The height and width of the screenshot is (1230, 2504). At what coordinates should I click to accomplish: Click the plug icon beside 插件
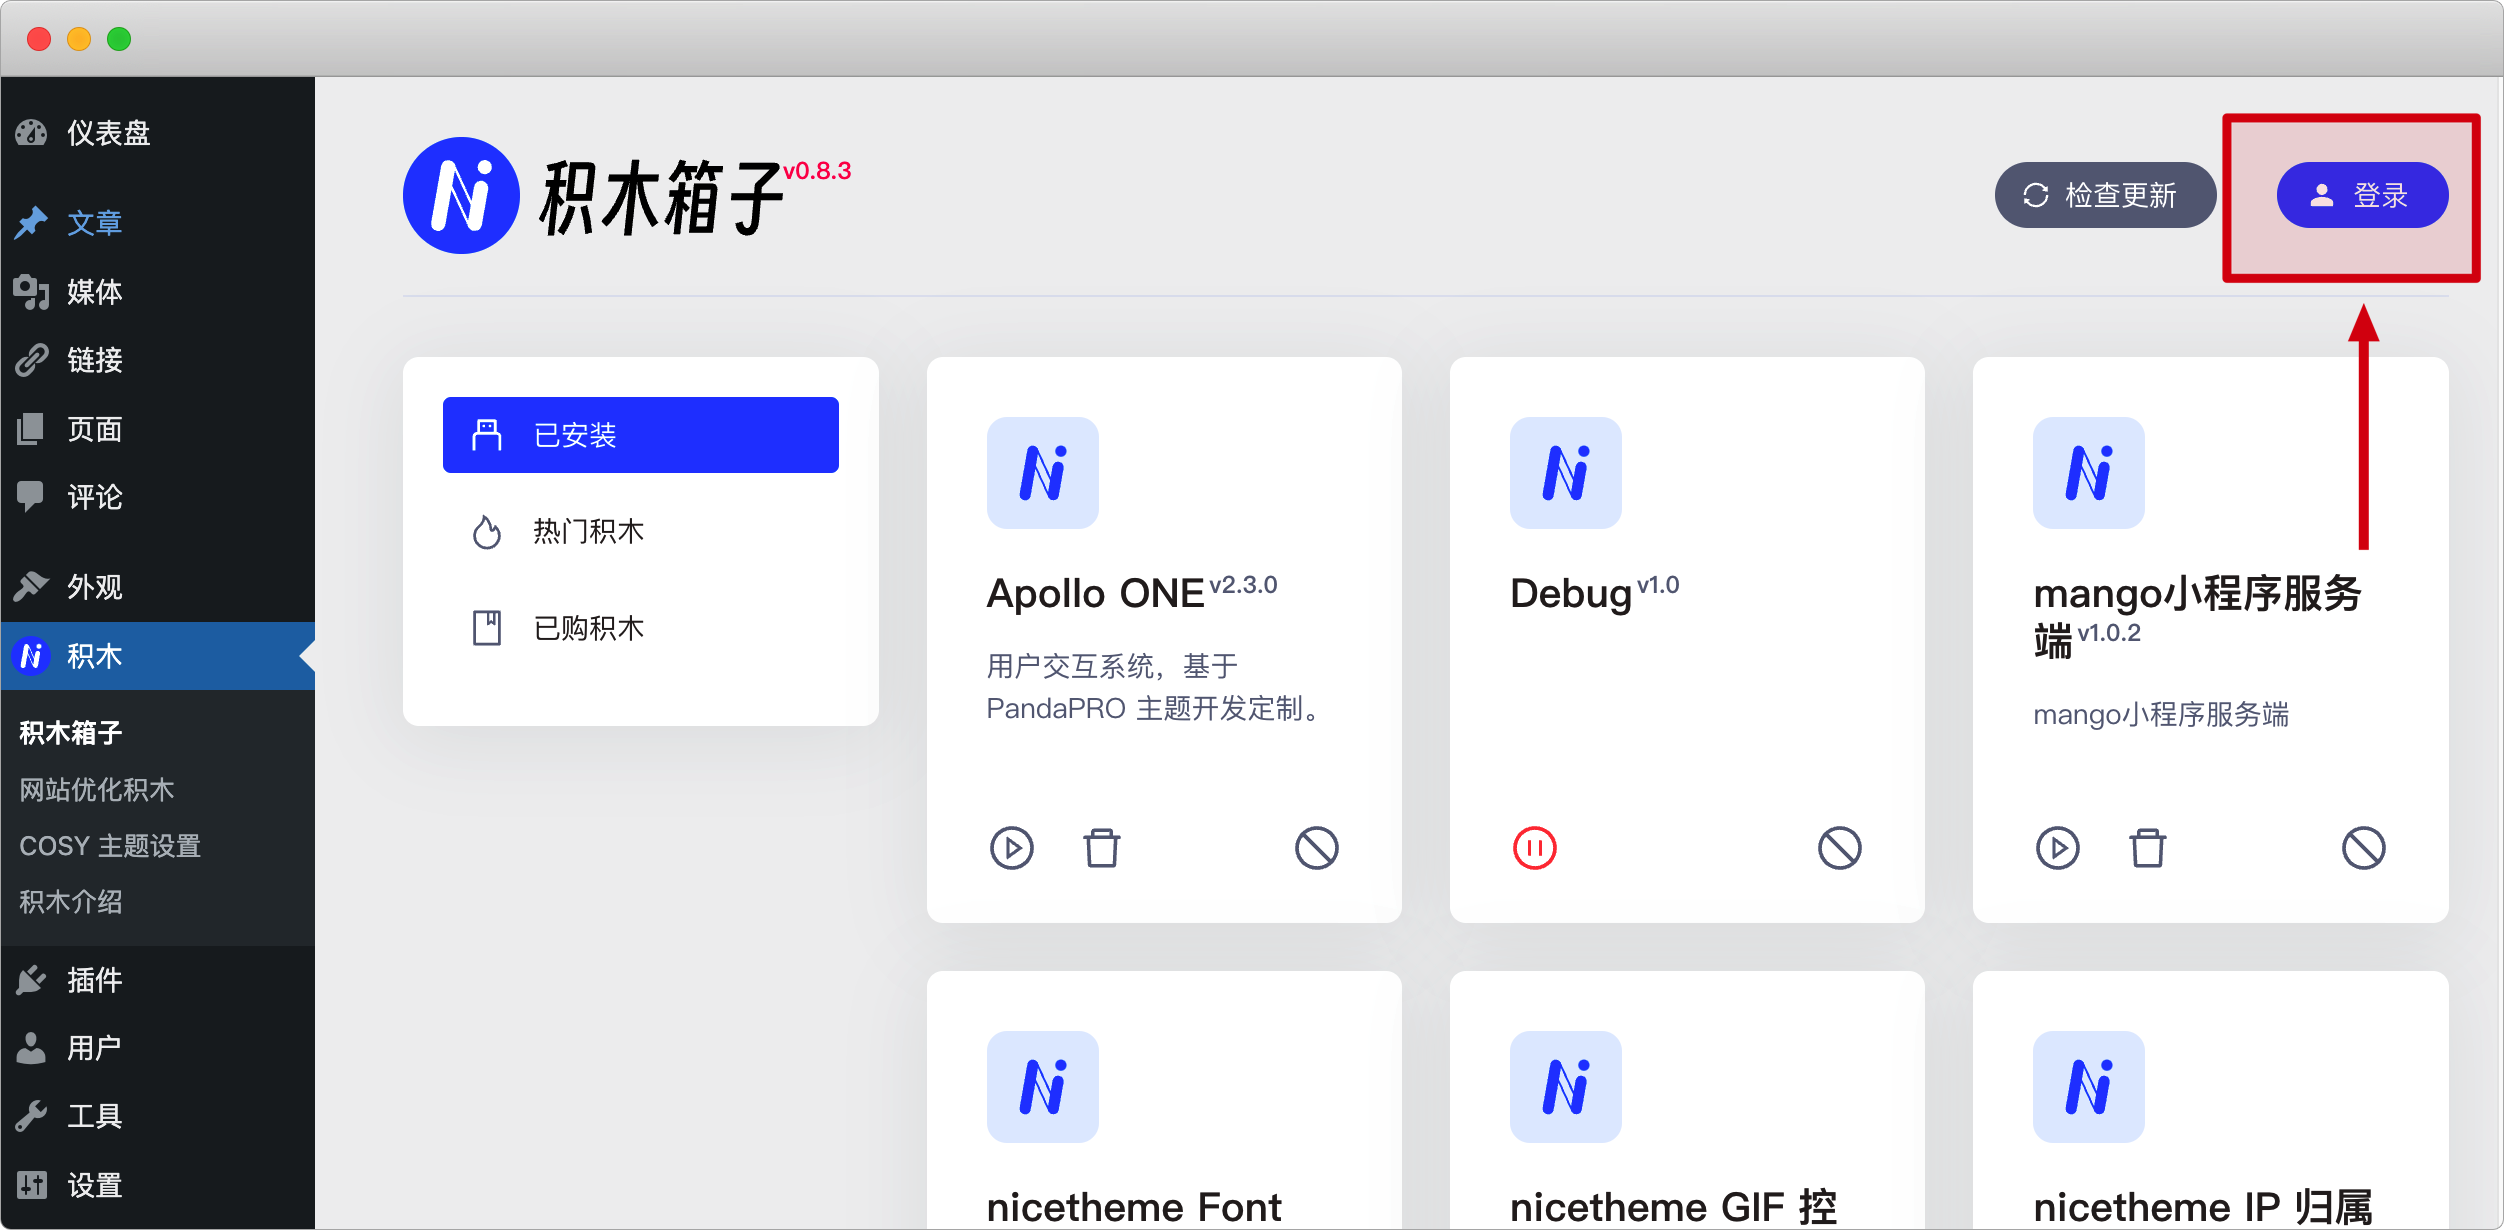31,980
